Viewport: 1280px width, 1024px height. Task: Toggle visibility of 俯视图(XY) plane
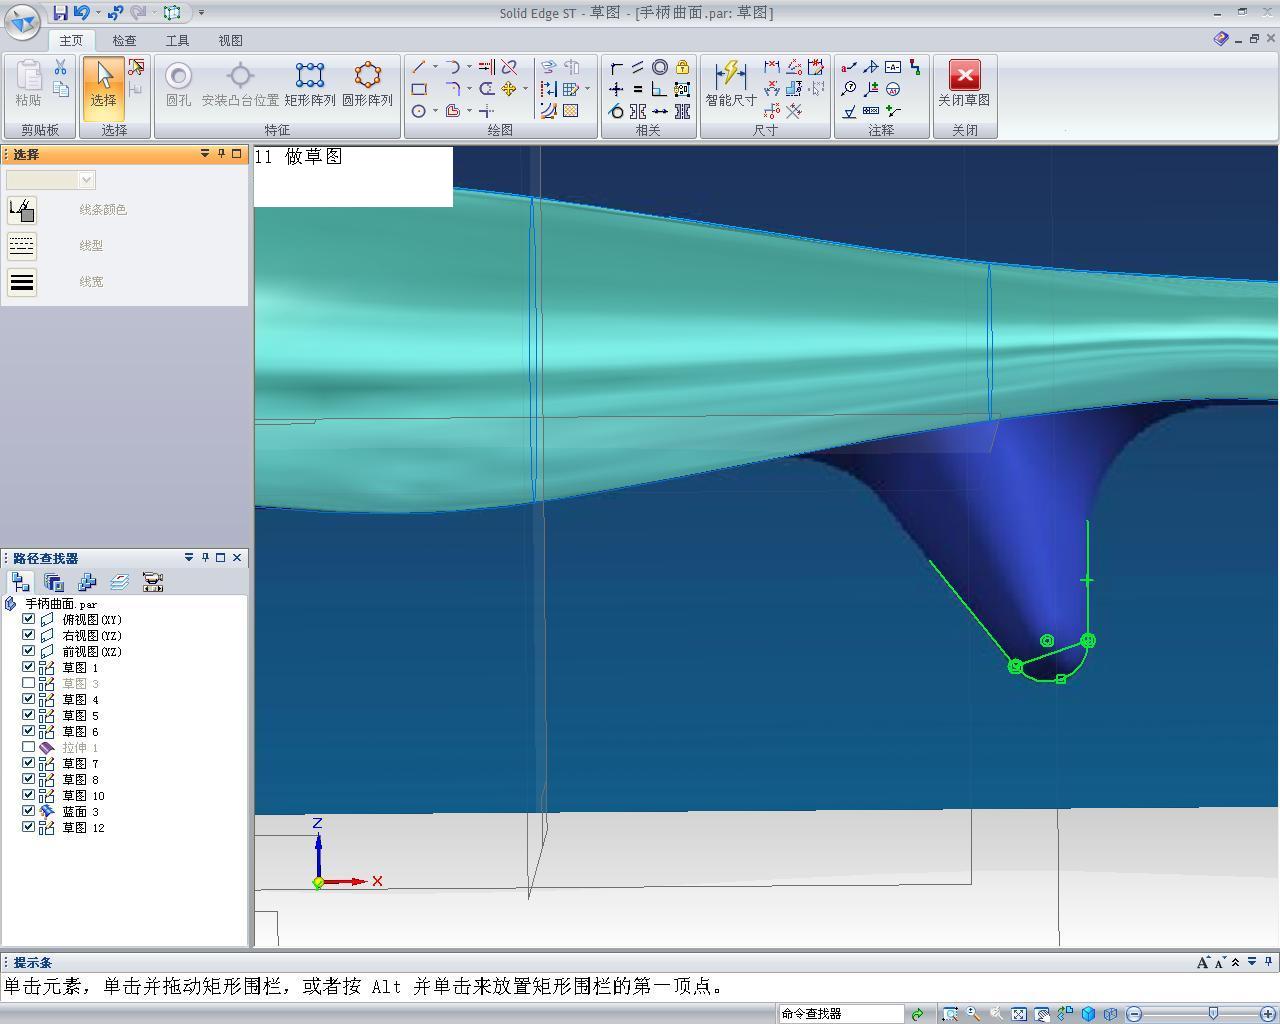click(29, 620)
